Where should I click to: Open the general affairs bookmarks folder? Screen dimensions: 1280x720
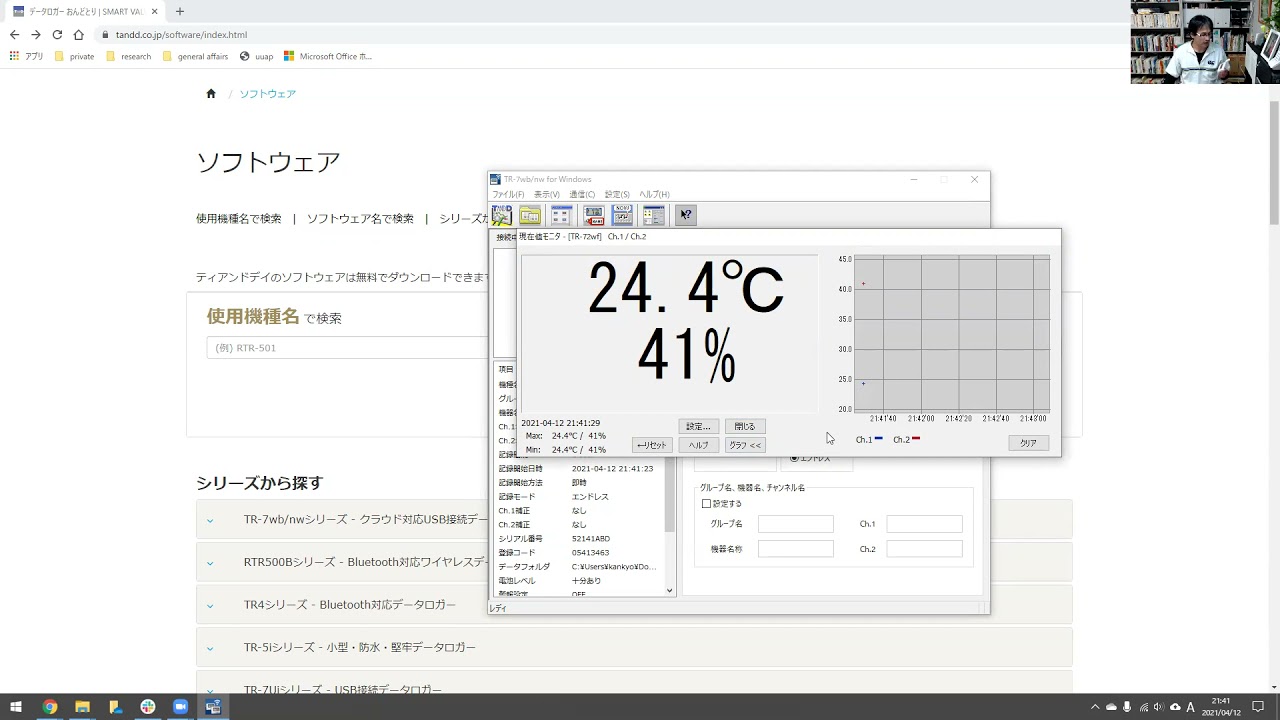195,56
